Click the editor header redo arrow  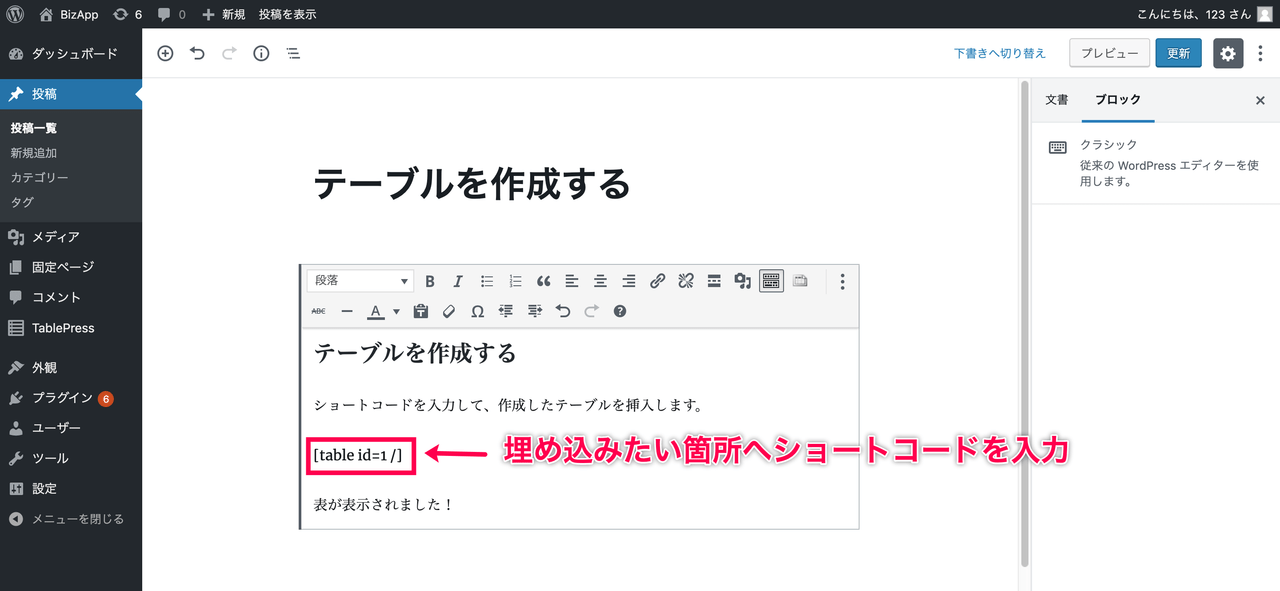click(229, 54)
